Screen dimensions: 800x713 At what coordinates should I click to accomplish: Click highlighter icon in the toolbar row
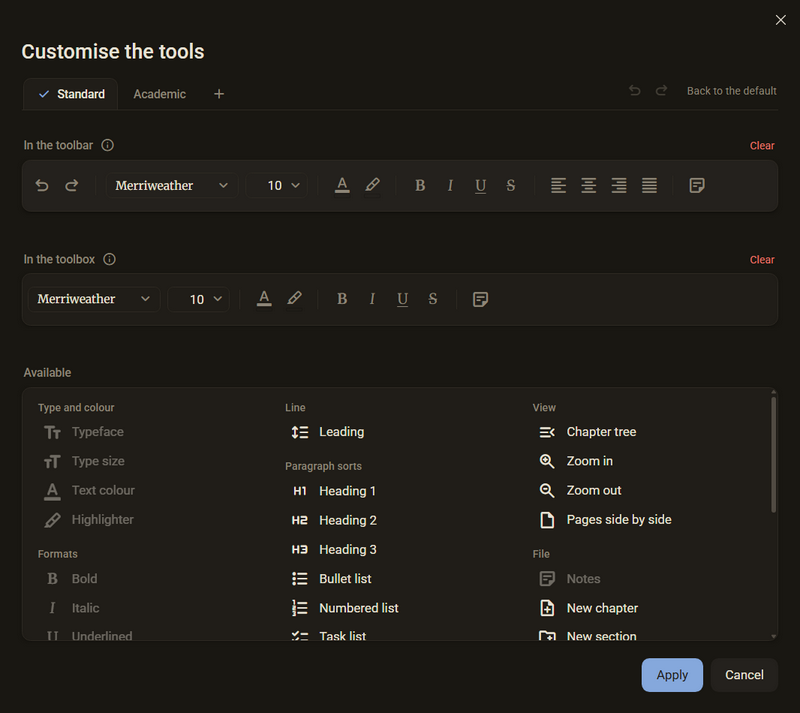coord(372,185)
